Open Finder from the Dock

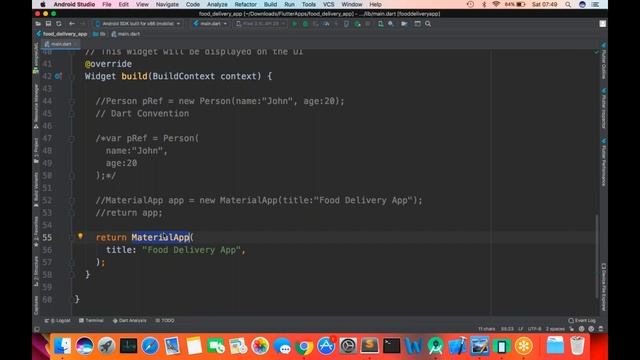(62, 346)
